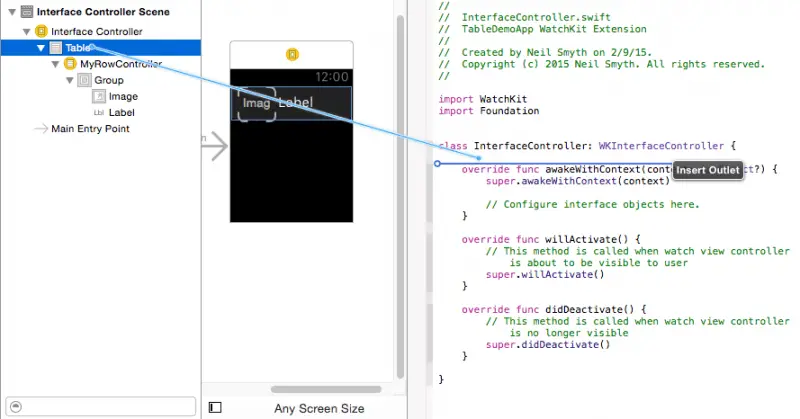The width and height of the screenshot is (800, 419).
Task: Click the Label element on watch canvas
Action: coord(296,103)
